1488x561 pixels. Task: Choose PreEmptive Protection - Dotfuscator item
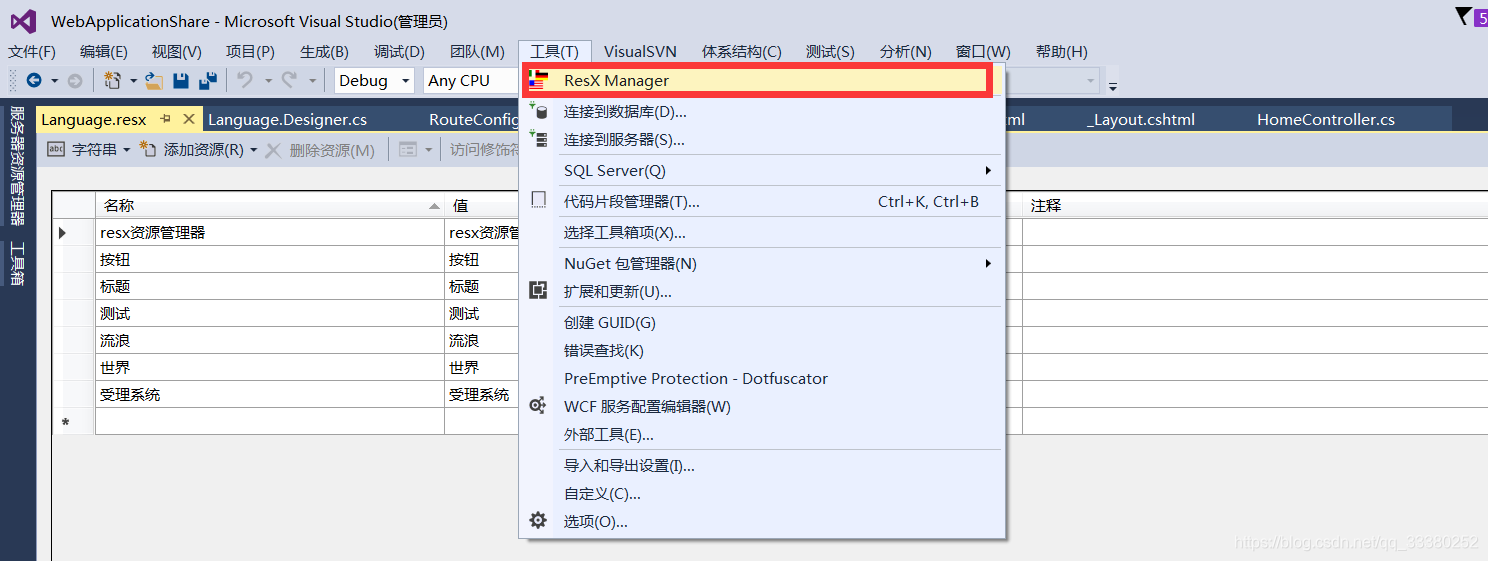coord(762,378)
